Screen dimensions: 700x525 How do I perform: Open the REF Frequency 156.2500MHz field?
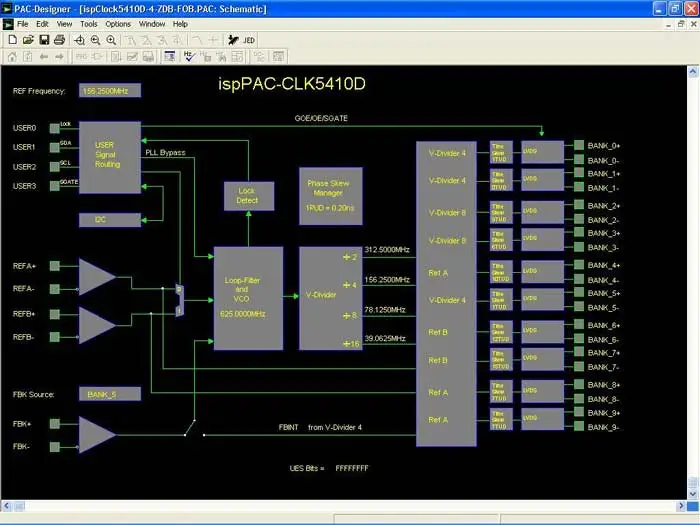click(110, 90)
